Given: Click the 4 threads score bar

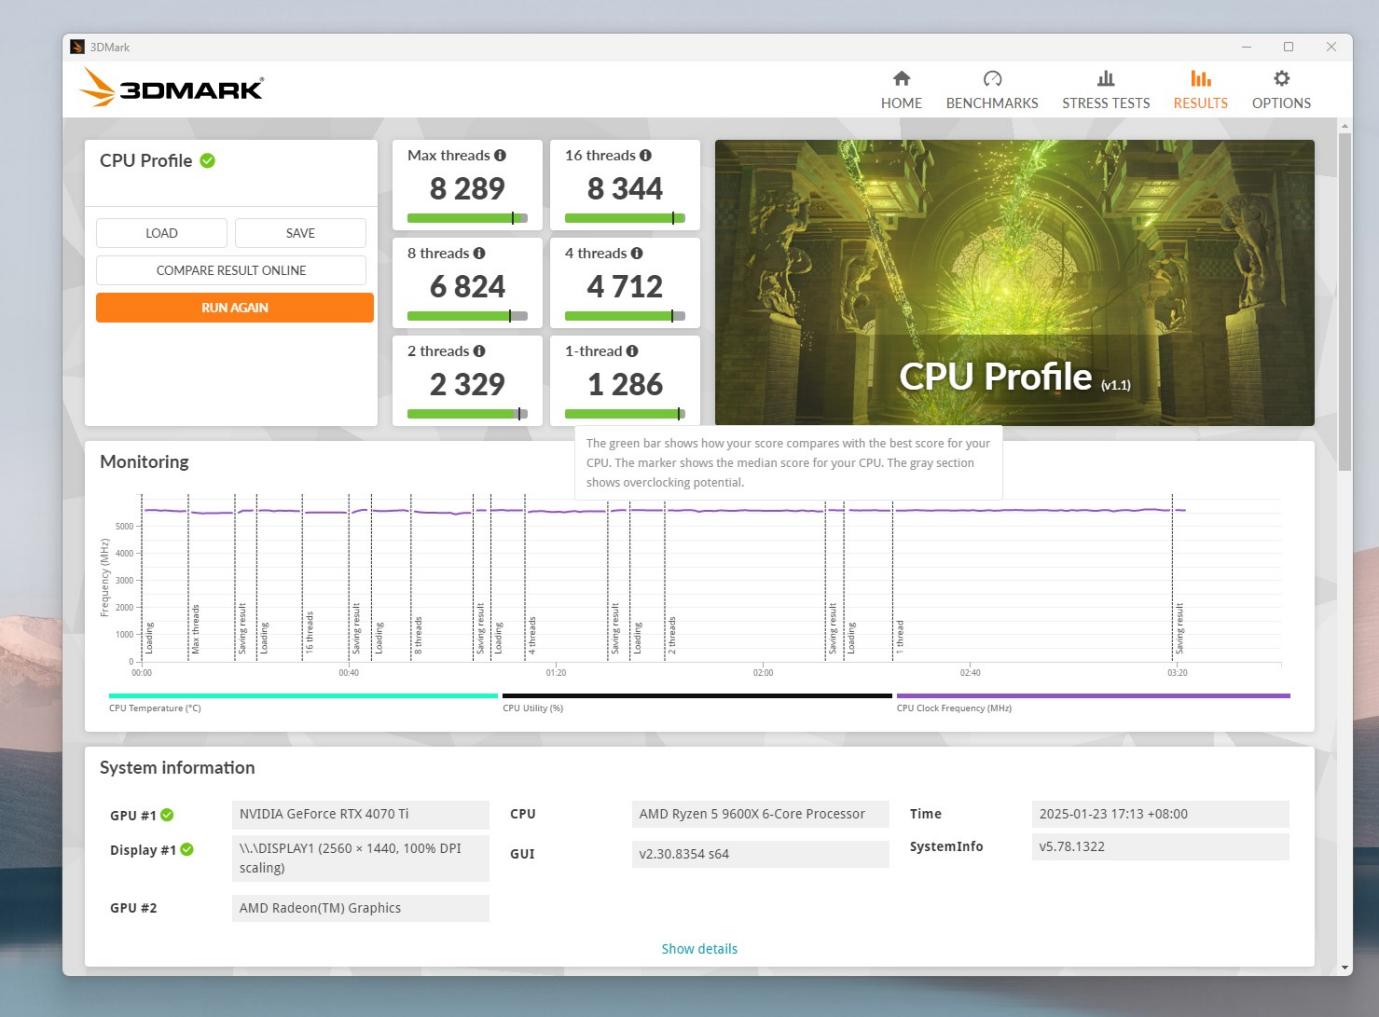Looking at the screenshot, I should pyautogui.click(x=625, y=316).
